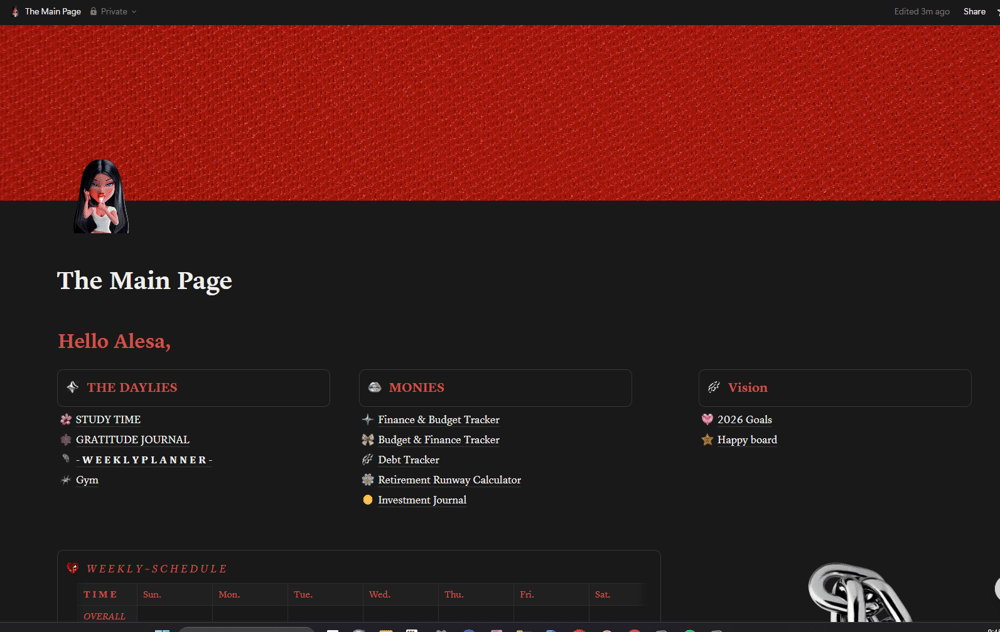
Task: Click the red cover image
Action: click(500, 112)
